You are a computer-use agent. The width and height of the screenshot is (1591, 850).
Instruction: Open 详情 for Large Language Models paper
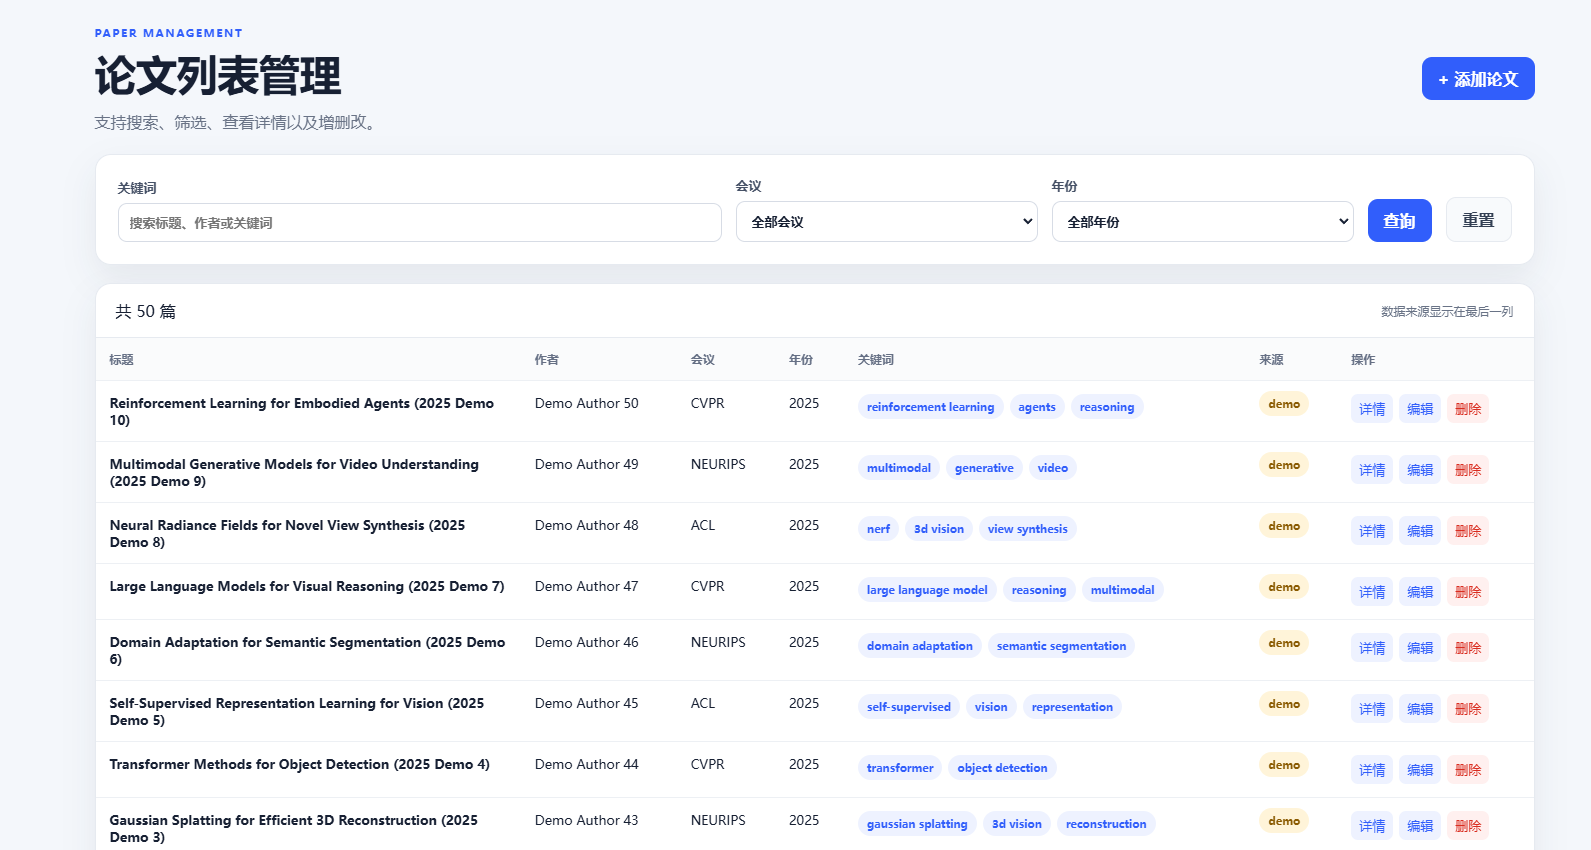coord(1372,591)
